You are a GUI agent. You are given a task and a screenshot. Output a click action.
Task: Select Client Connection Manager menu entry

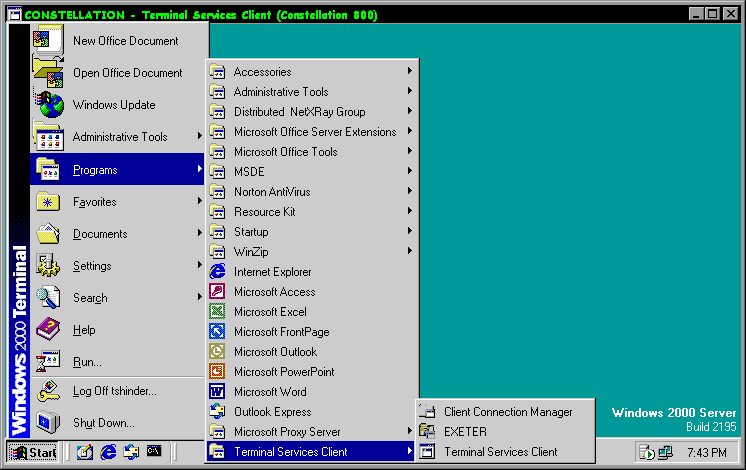[x=508, y=412]
